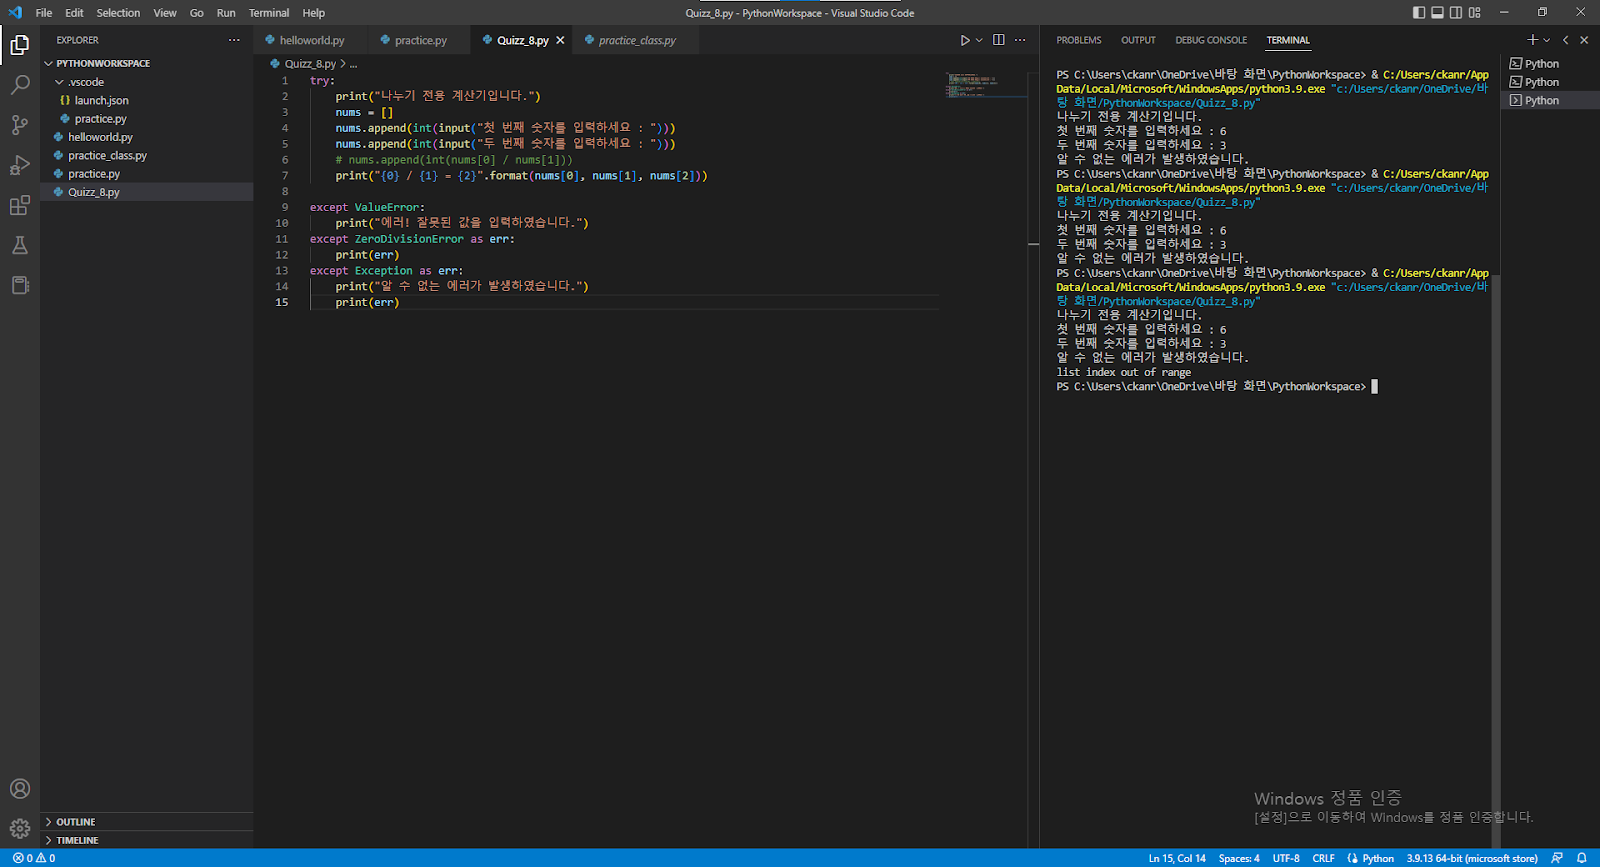
Task: Click the VS Code logo icon
Action: [15, 12]
